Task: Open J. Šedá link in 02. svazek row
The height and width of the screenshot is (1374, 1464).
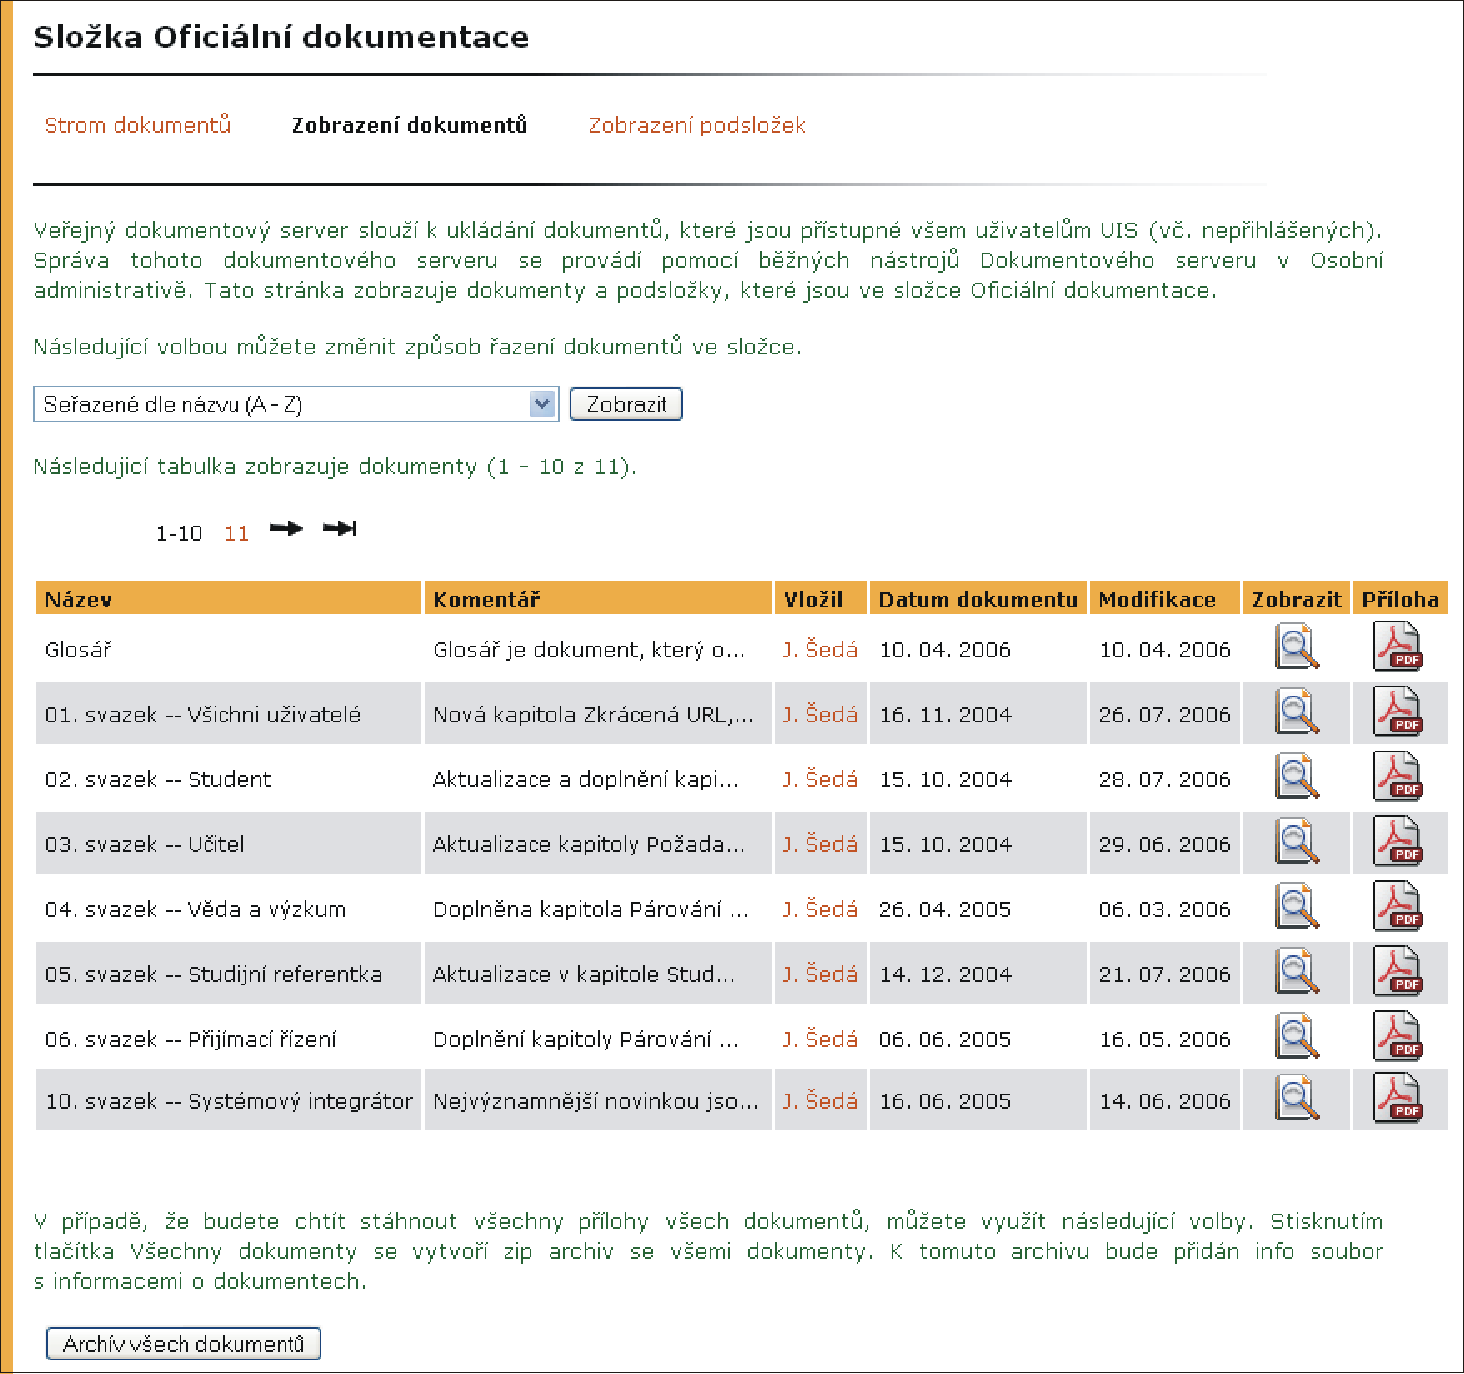Action: click(x=820, y=779)
